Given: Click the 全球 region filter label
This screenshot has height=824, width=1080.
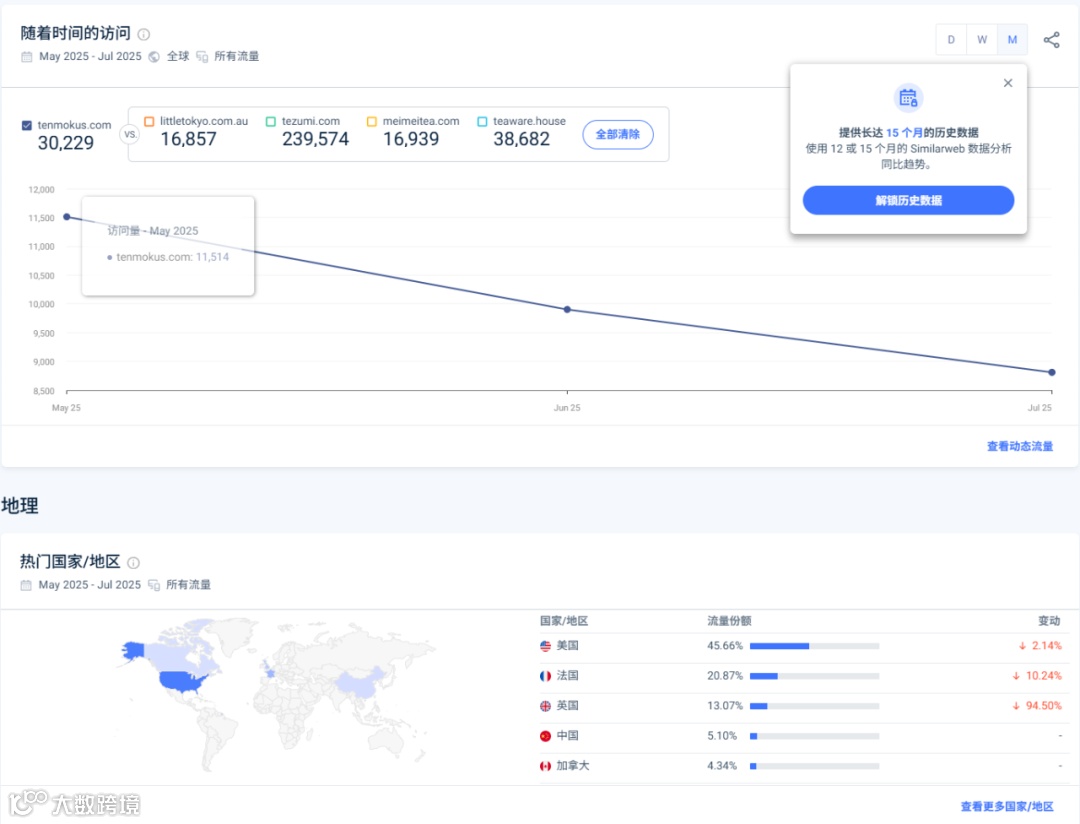Looking at the screenshot, I should coord(178,56).
